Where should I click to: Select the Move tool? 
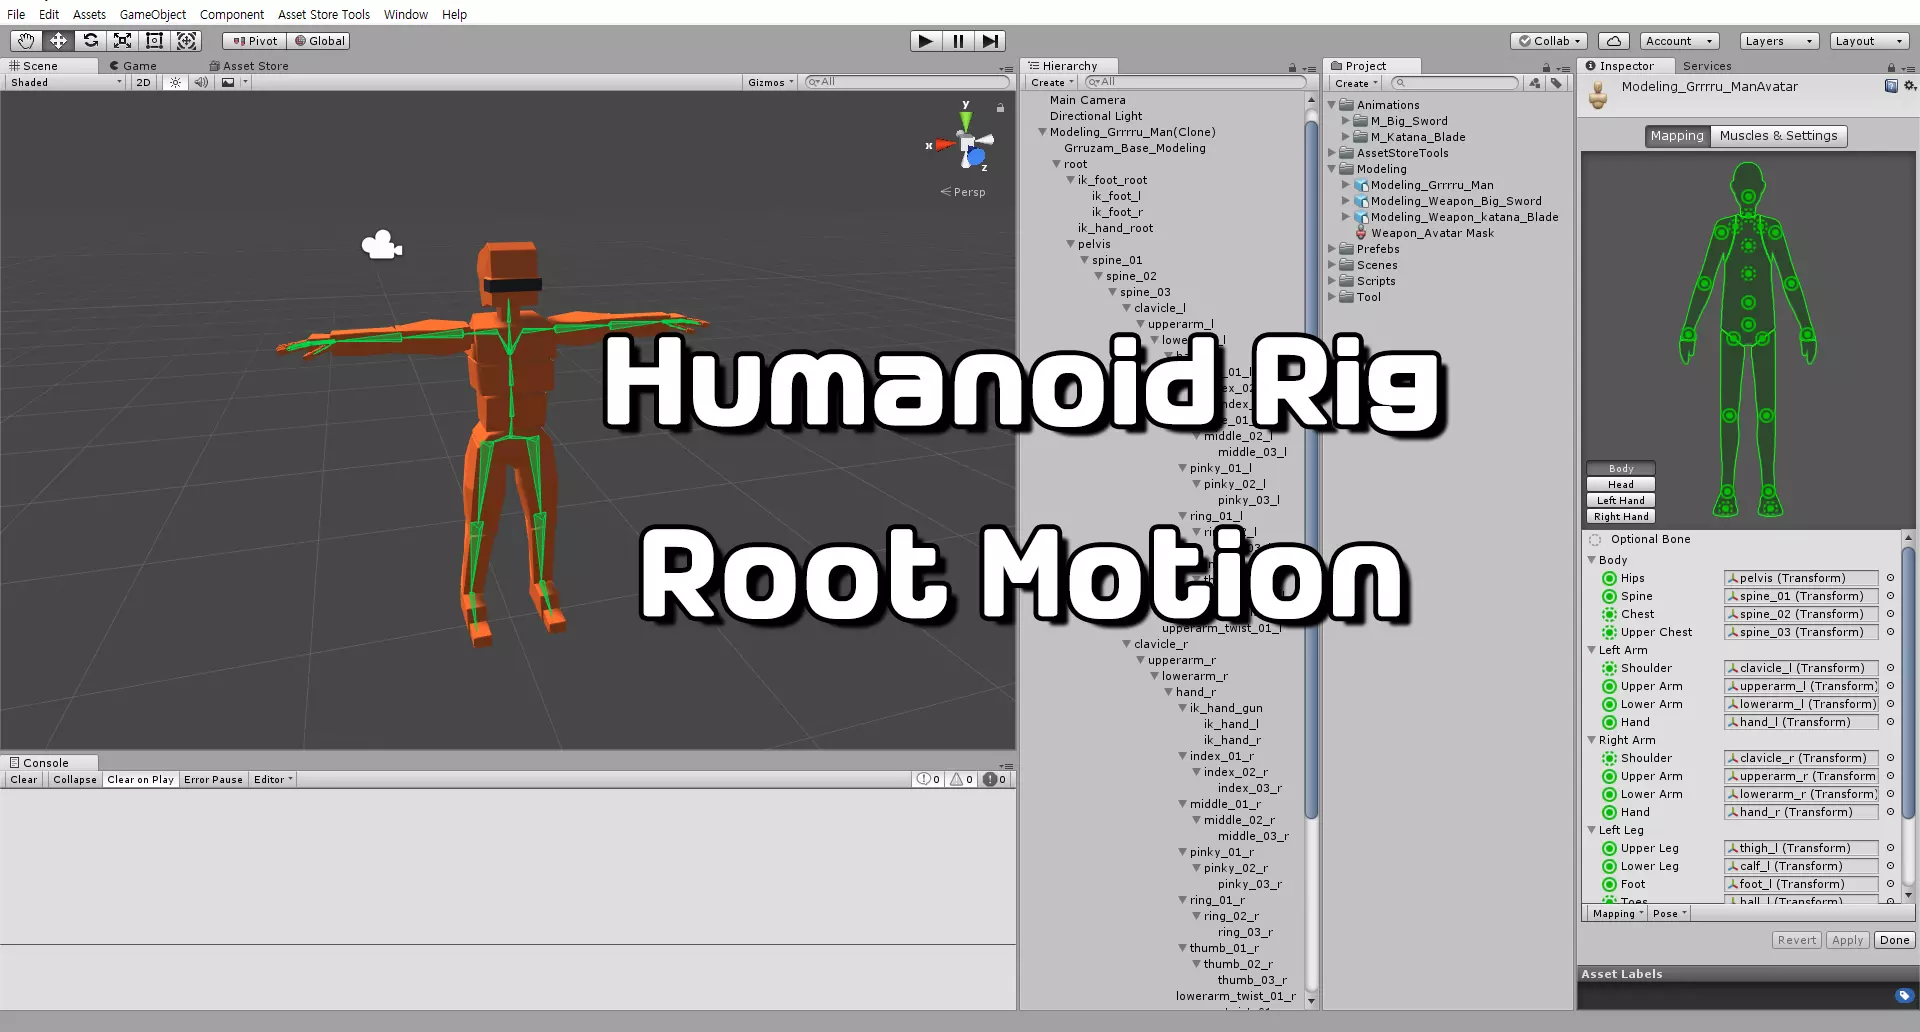click(58, 41)
